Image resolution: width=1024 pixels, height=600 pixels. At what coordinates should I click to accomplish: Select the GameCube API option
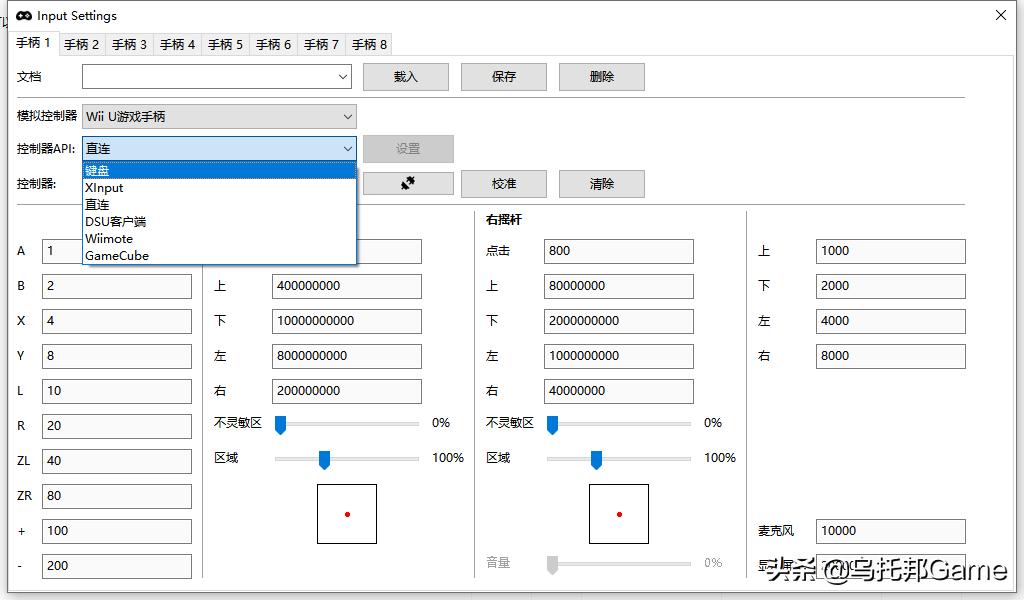[x=219, y=255]
